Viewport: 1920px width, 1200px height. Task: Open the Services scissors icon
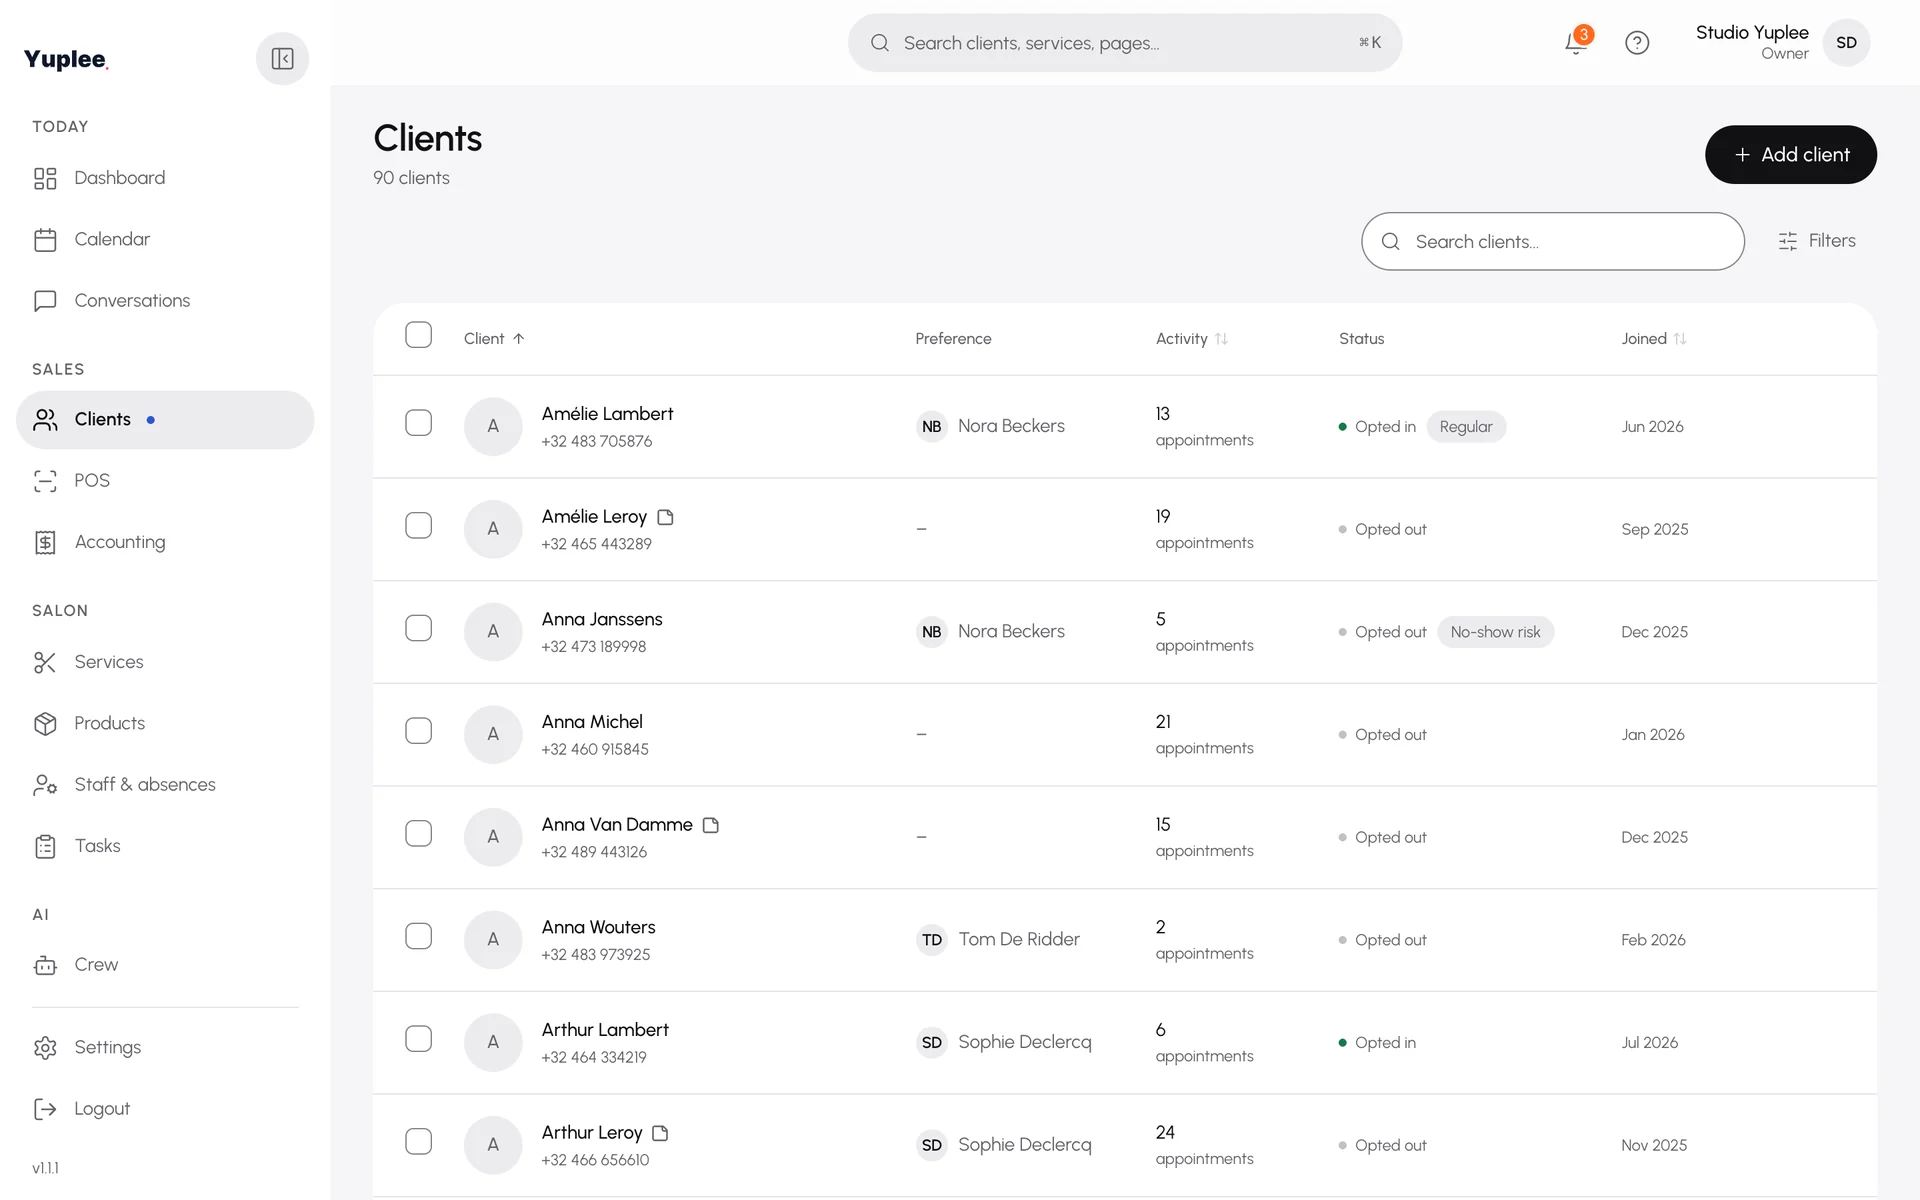pyautogui.click(x=45, y=662)
